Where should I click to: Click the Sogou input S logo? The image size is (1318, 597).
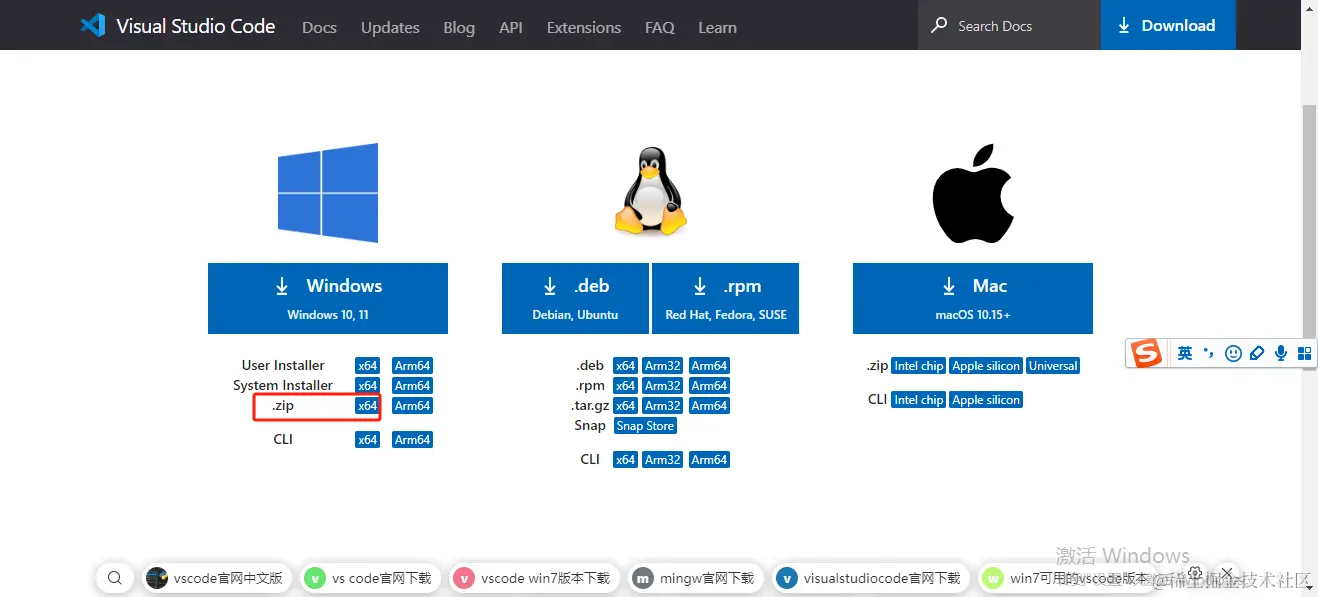[x=1147, y=353]
